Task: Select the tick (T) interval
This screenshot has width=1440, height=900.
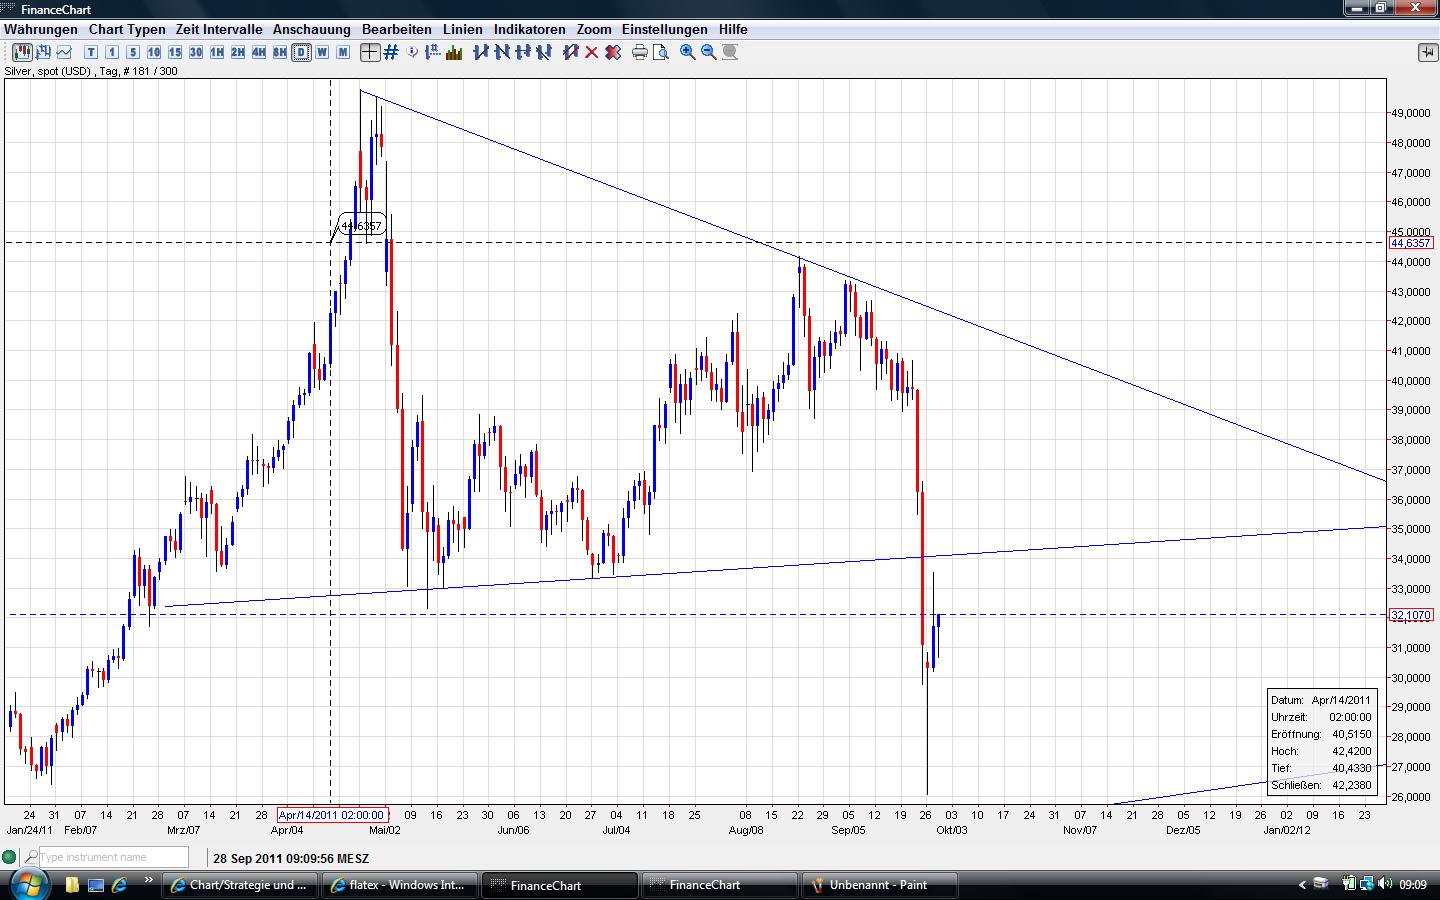Action: pyautogui.click(x=91, y=52)
